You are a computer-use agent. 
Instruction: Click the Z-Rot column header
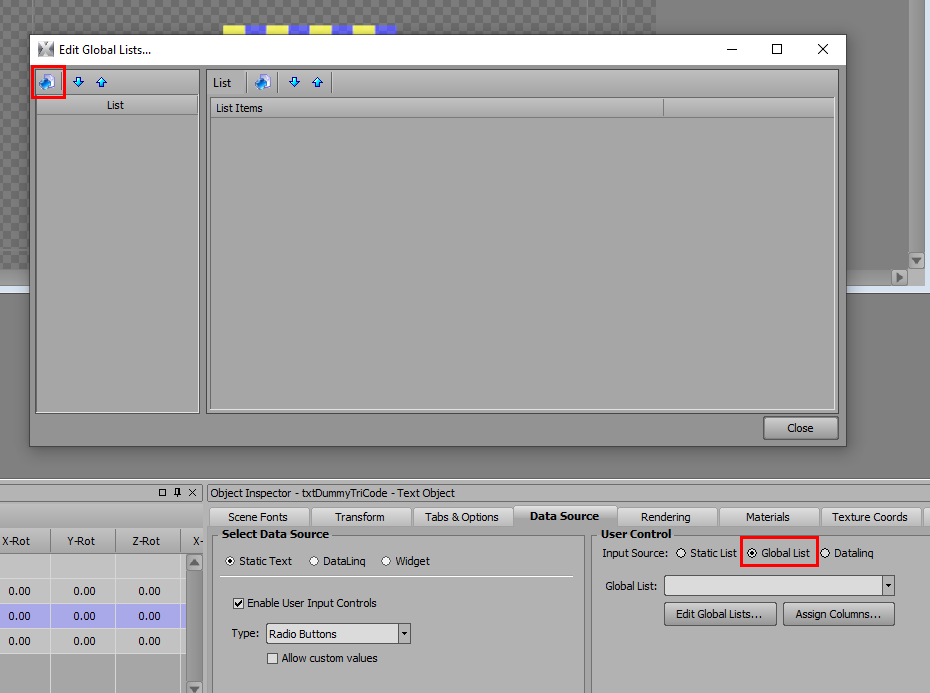coord(148,541)
